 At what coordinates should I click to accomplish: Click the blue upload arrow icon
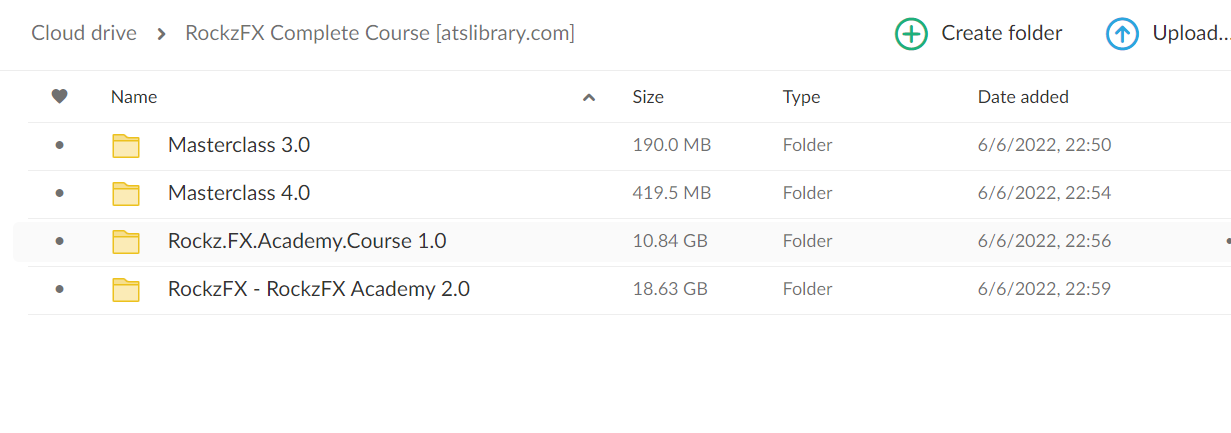point(1122,34)
